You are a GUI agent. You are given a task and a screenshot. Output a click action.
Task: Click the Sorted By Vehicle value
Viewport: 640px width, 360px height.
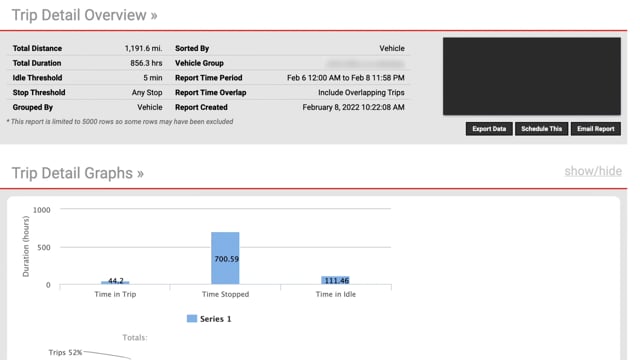click(392, 48)
